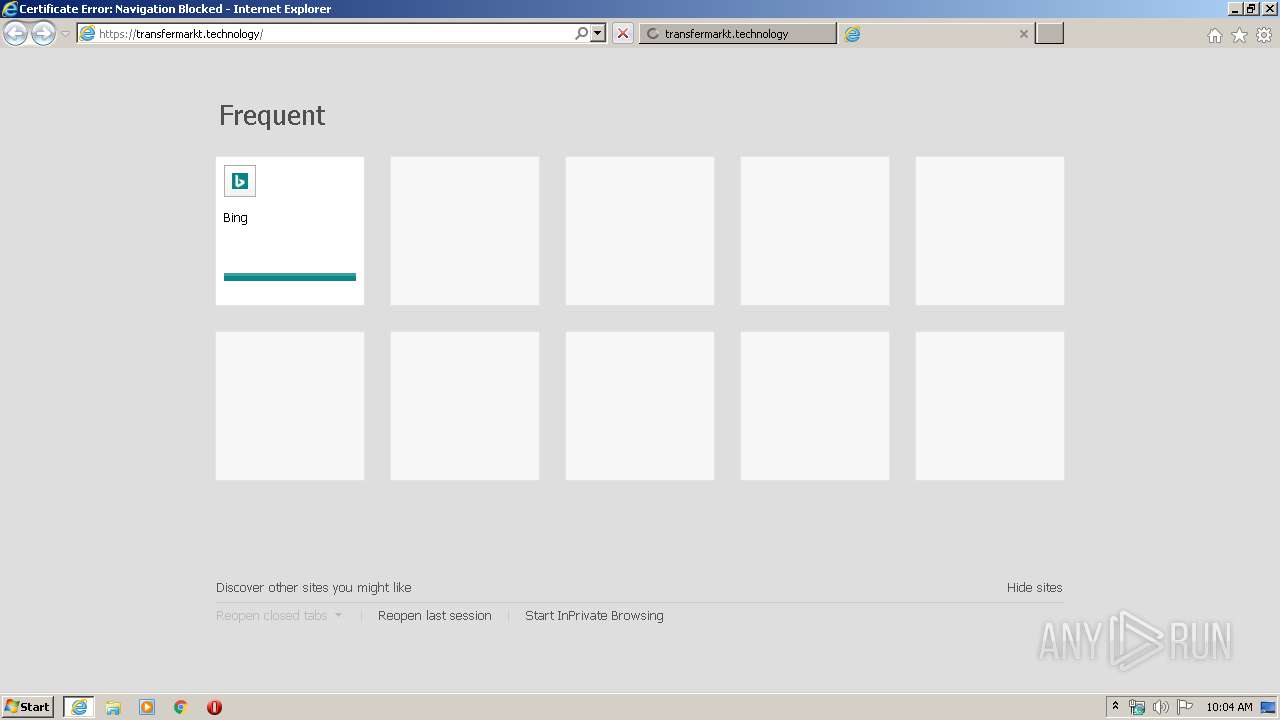Open the recent pages dropdown arrow
Screen dimensions: 1280x720
(65, 34)
